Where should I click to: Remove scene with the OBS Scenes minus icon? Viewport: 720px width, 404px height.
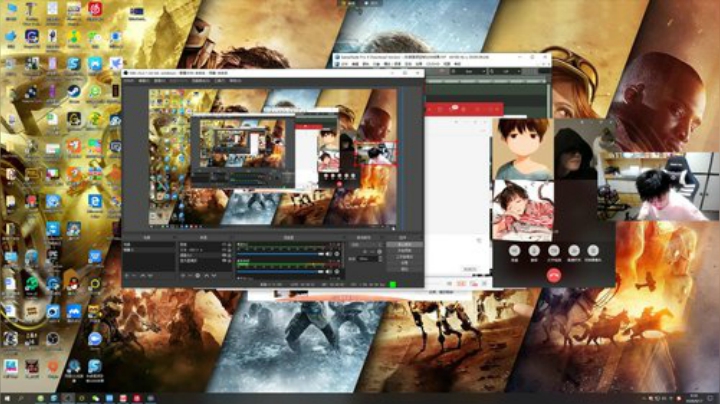[x=135, y=275]
